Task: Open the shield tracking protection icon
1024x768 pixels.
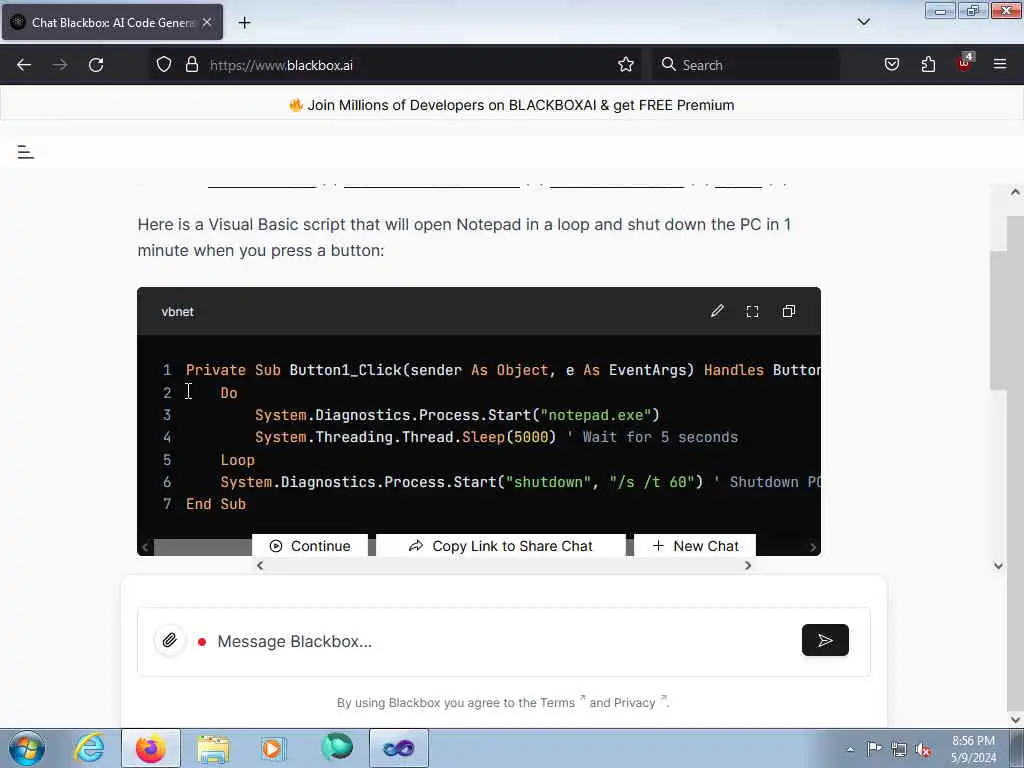Action: (x=164, y=65)
